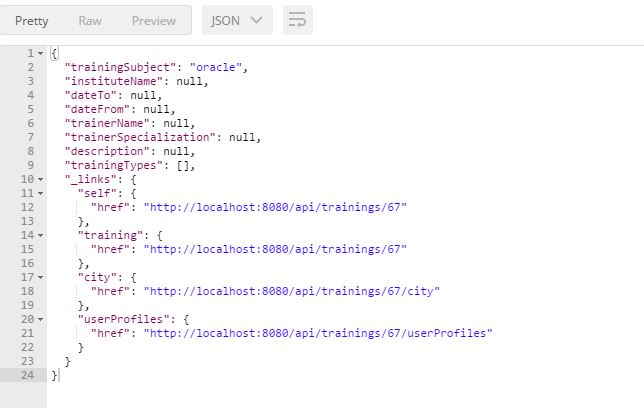Click the "oracle" trainingSubject value
The width and height of the screenshot is (644, 408).
click(216, 67)
